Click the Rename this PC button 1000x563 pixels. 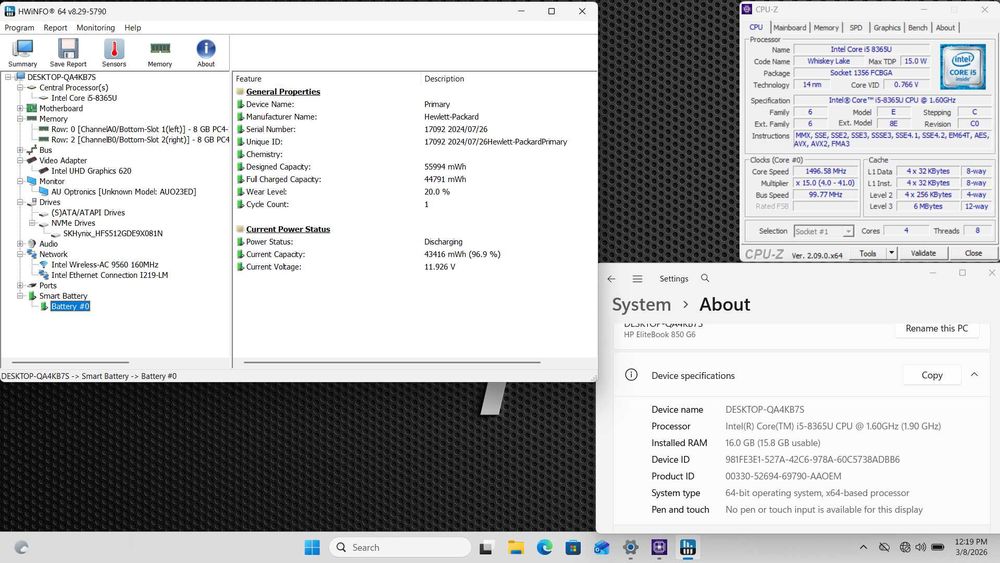(936, 328)
